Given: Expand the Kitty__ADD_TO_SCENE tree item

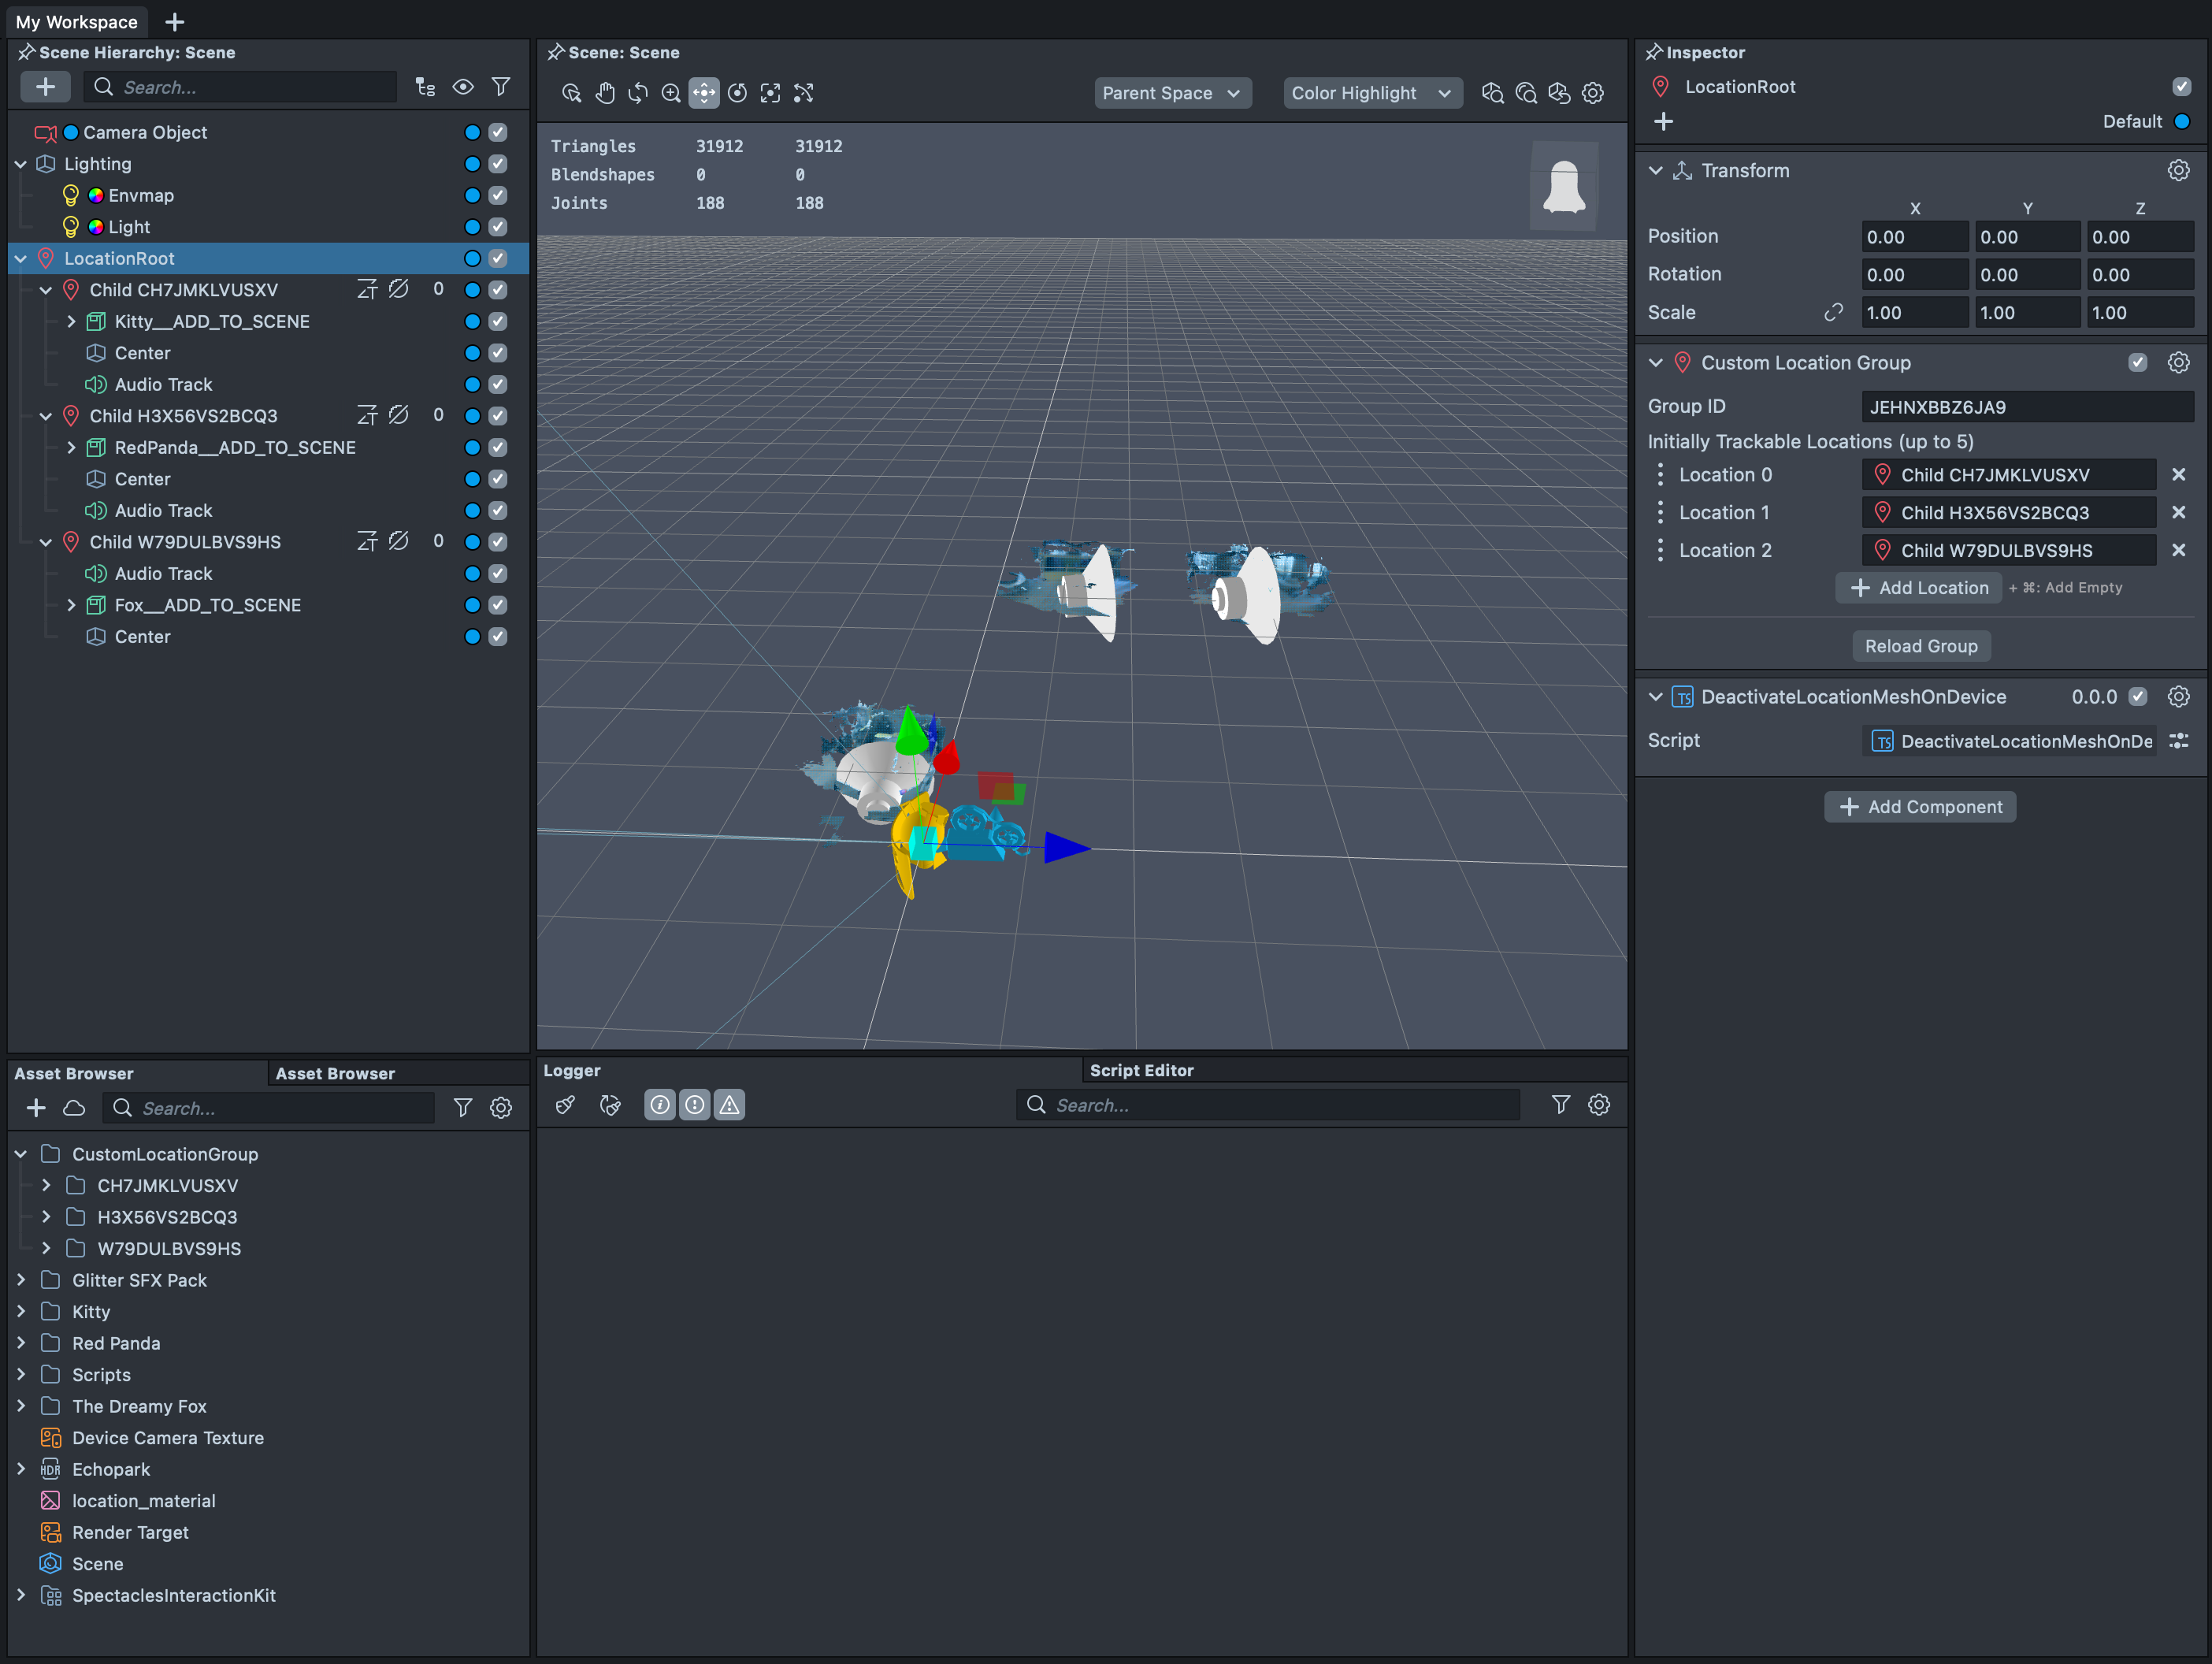Looking at the screenshot, I should tap(71, 321).
